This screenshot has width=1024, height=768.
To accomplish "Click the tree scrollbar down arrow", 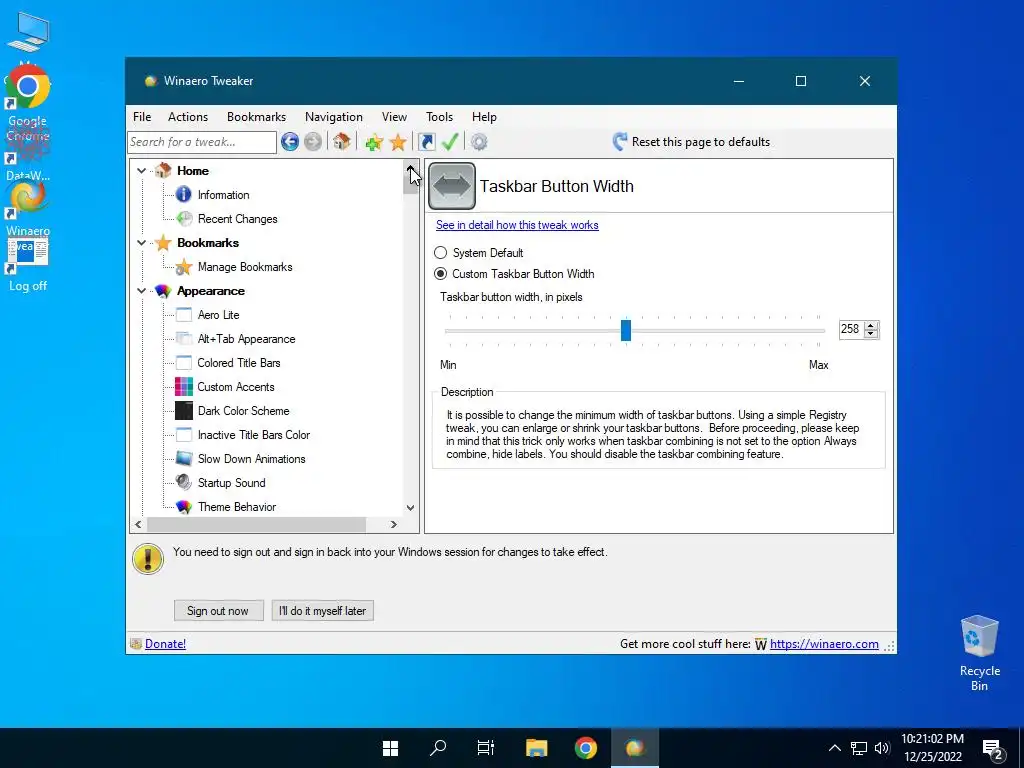I will coord(410,507).
